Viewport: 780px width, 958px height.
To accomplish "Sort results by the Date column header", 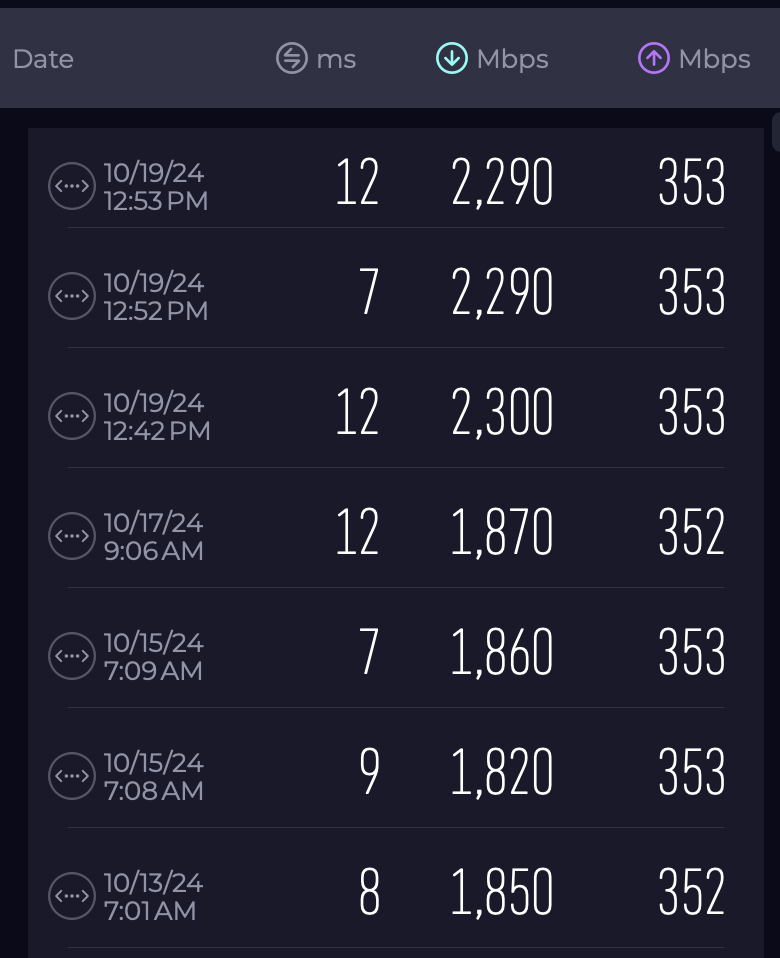I will coord(43,59).
